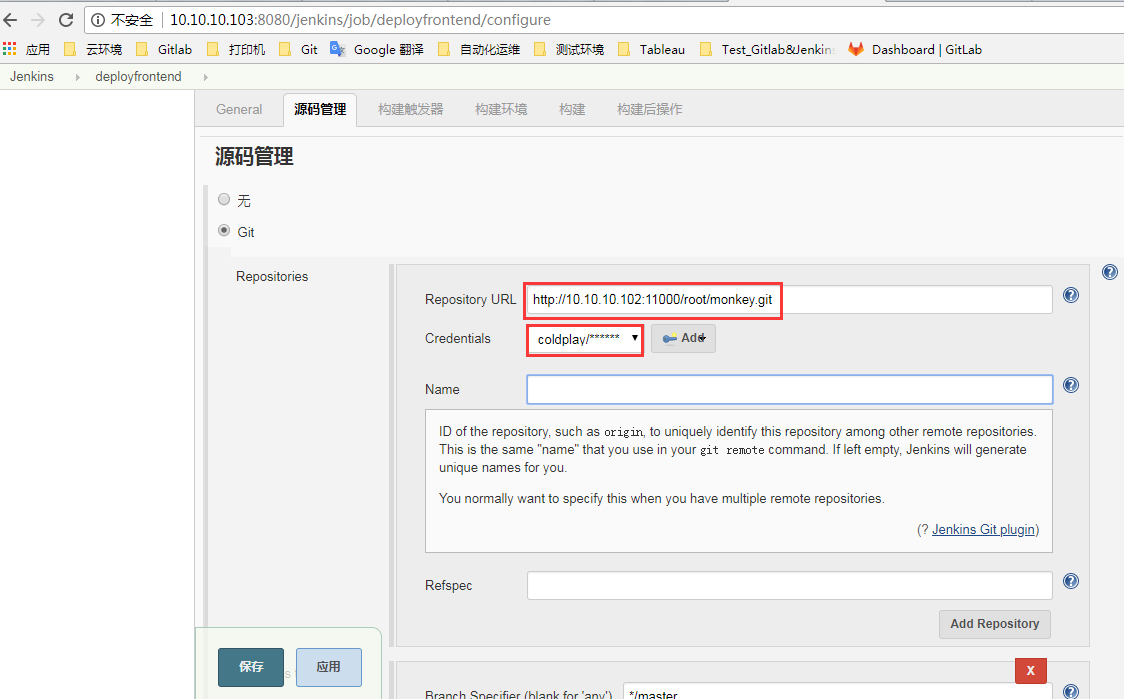Go to deployfrontend breadcrumb link
The width and height of the screenshot is (1124, 699).
pos(138,77)
